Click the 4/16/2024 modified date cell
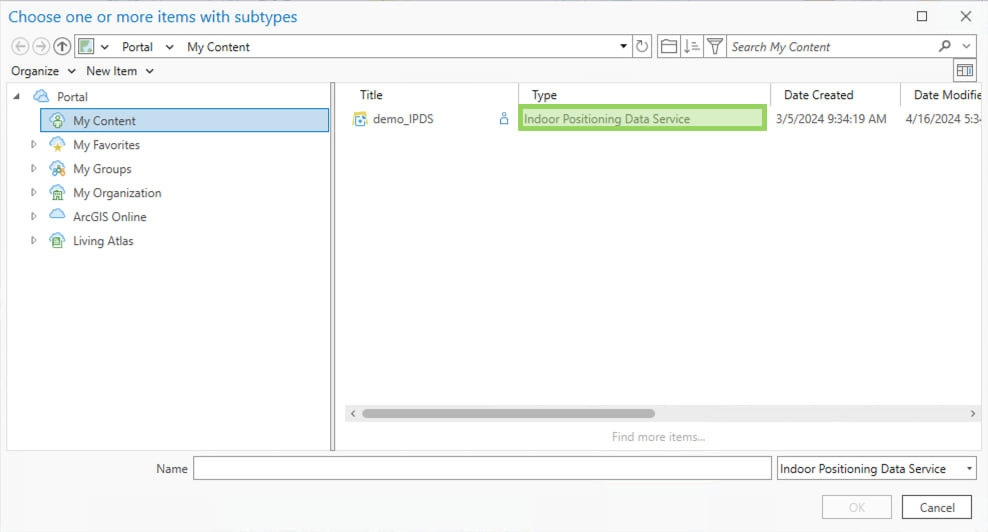The height and width of the screenshot is (532, 988). pyautogui.click(x=943, y=119)
